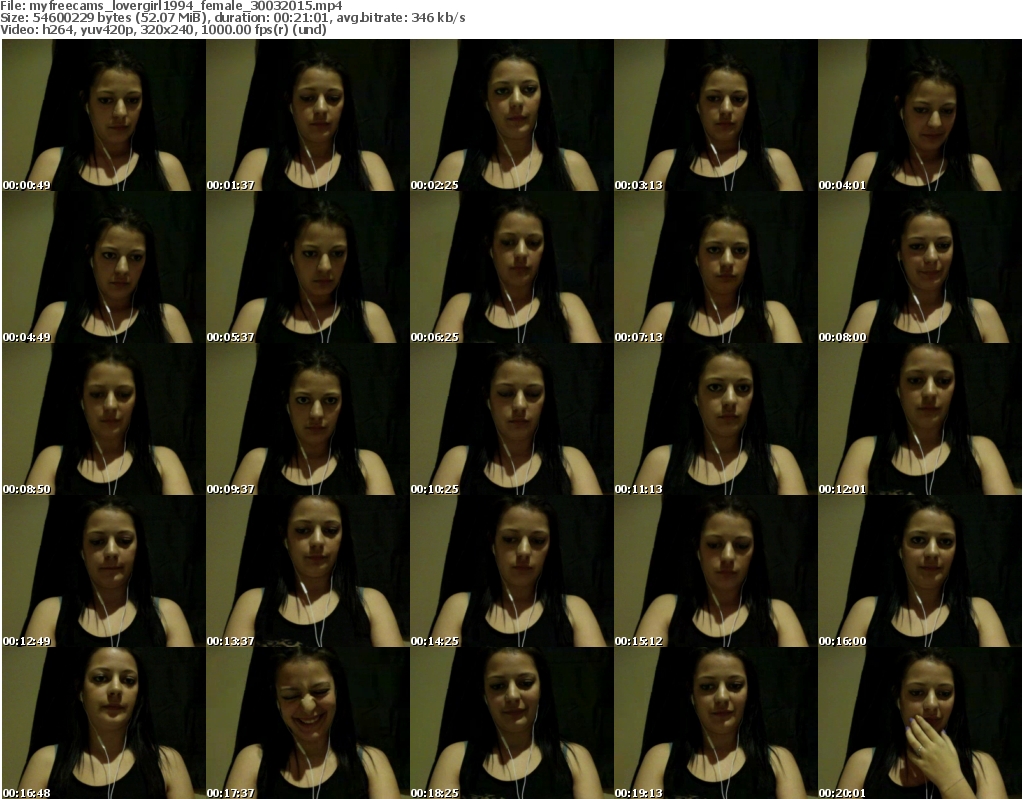The height and width of the screenshot is (799, 1024).
Task: Select the thumbnail stamped 00:13:37
Action: 308,571
